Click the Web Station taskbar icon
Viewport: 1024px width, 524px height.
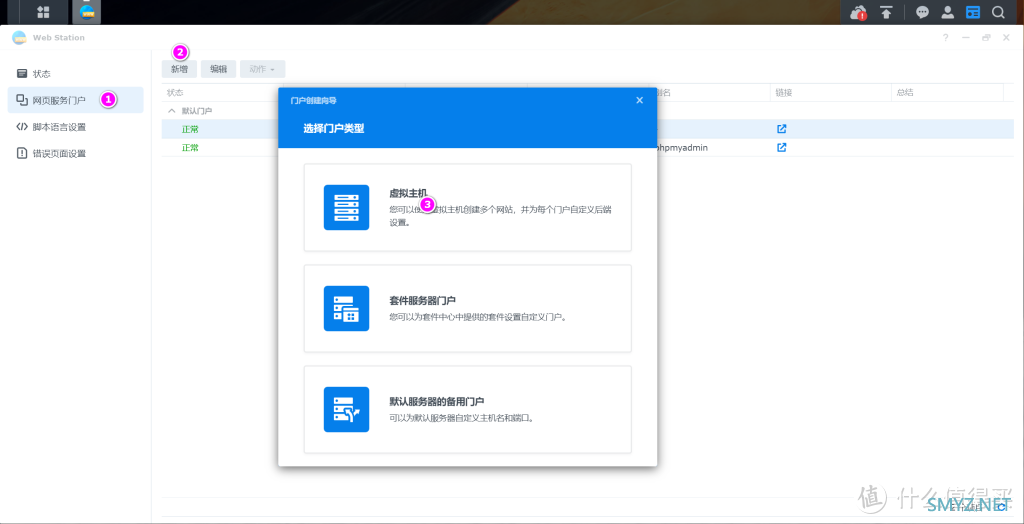(86, 12)
